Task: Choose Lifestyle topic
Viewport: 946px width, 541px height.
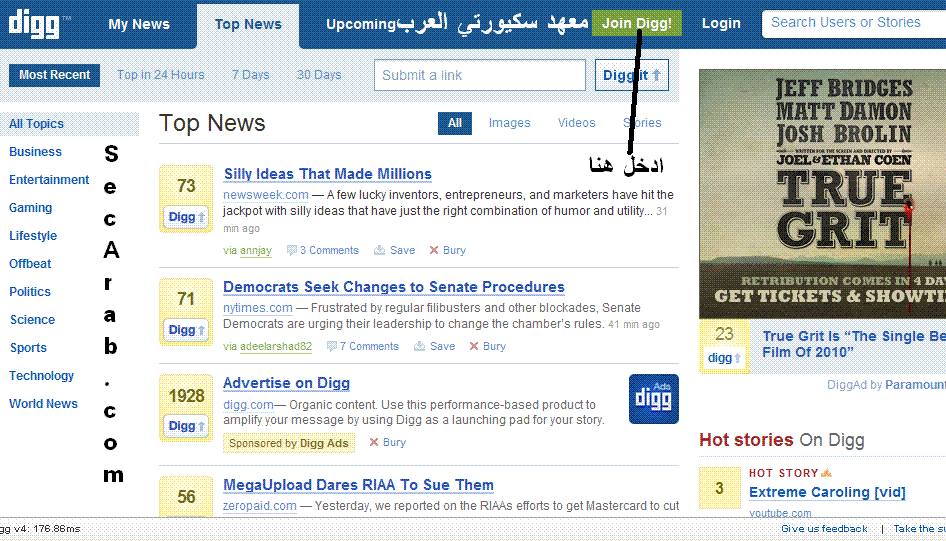Action: pyautogui.click(x=33, y=236)
